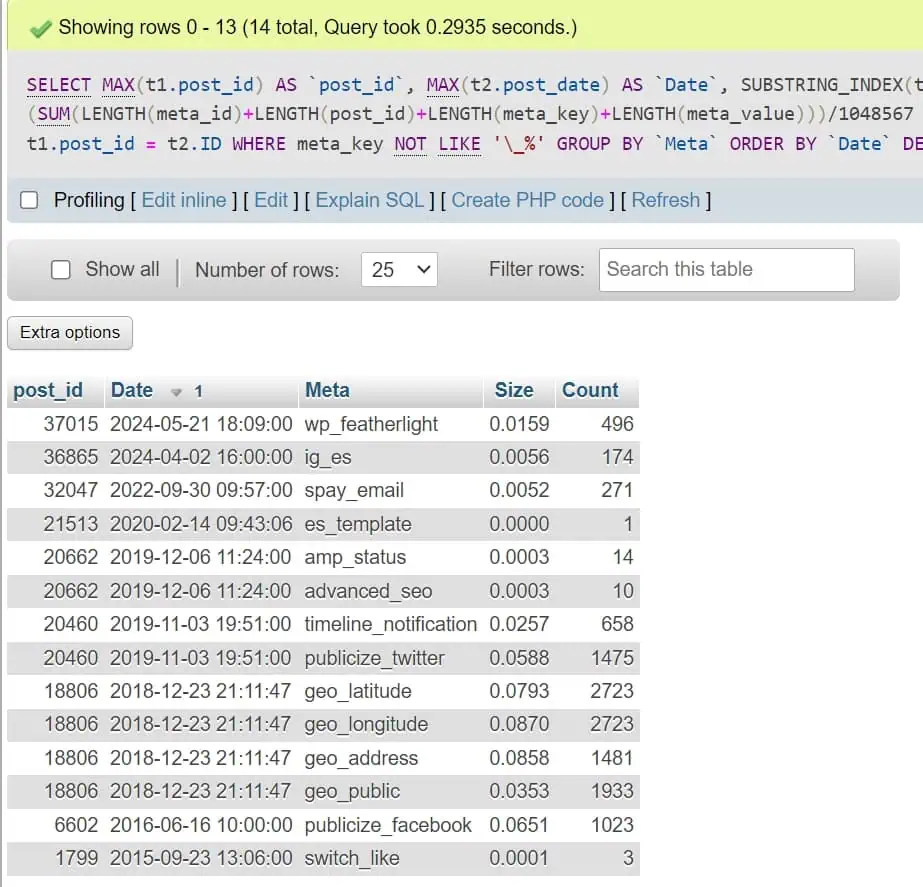Viewport: 923px width, 887px height.
Task: Sort by the Meta column header
Action: coord(327,391)
